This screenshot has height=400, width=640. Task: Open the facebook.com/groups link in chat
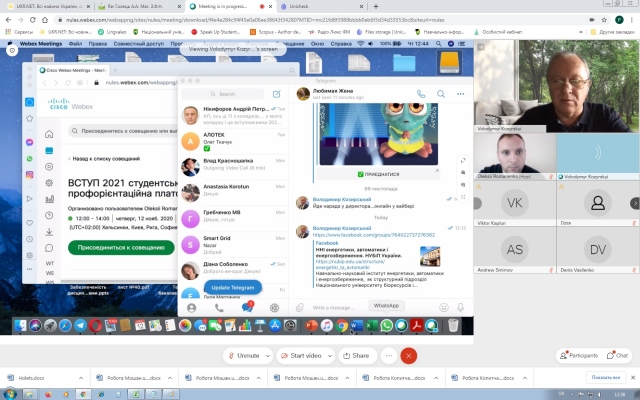tap(373, 235)
